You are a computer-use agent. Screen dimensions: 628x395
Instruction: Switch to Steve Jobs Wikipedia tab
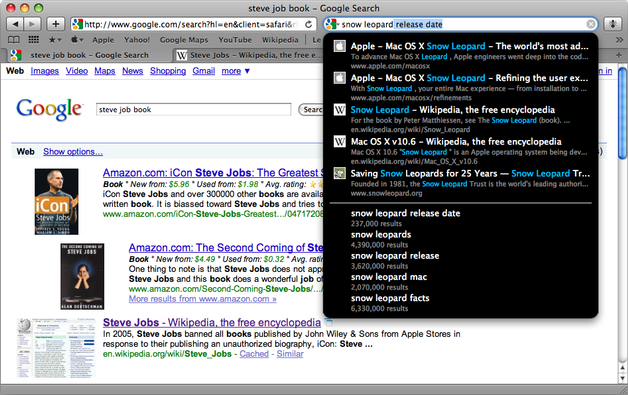tap(248, 55)
